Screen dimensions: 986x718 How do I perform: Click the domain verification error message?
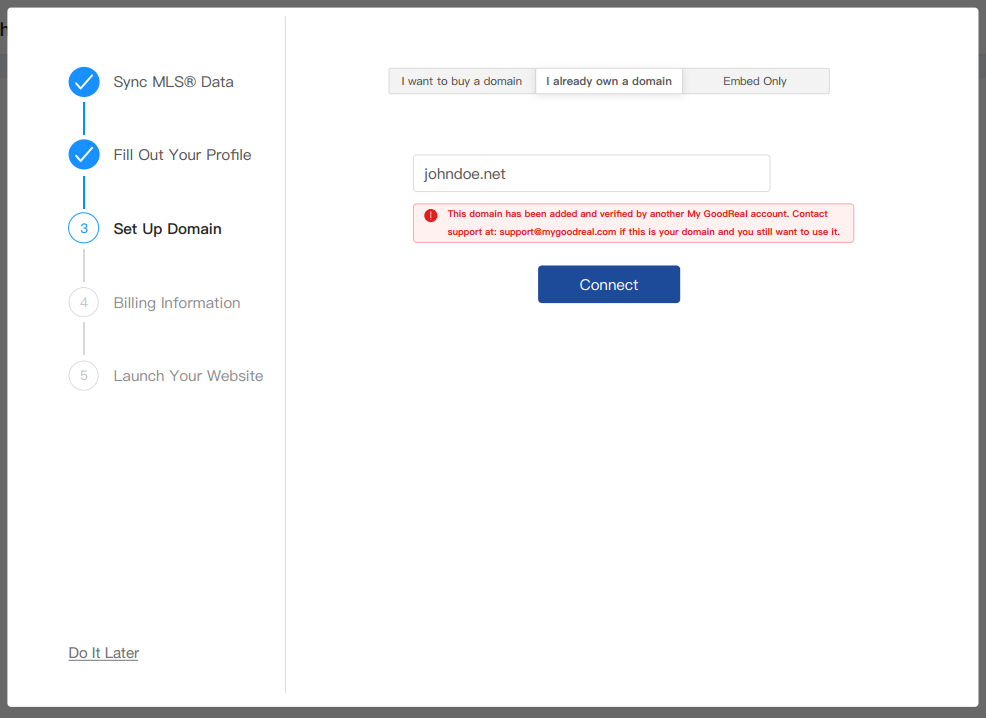click(x=633, y=222)
